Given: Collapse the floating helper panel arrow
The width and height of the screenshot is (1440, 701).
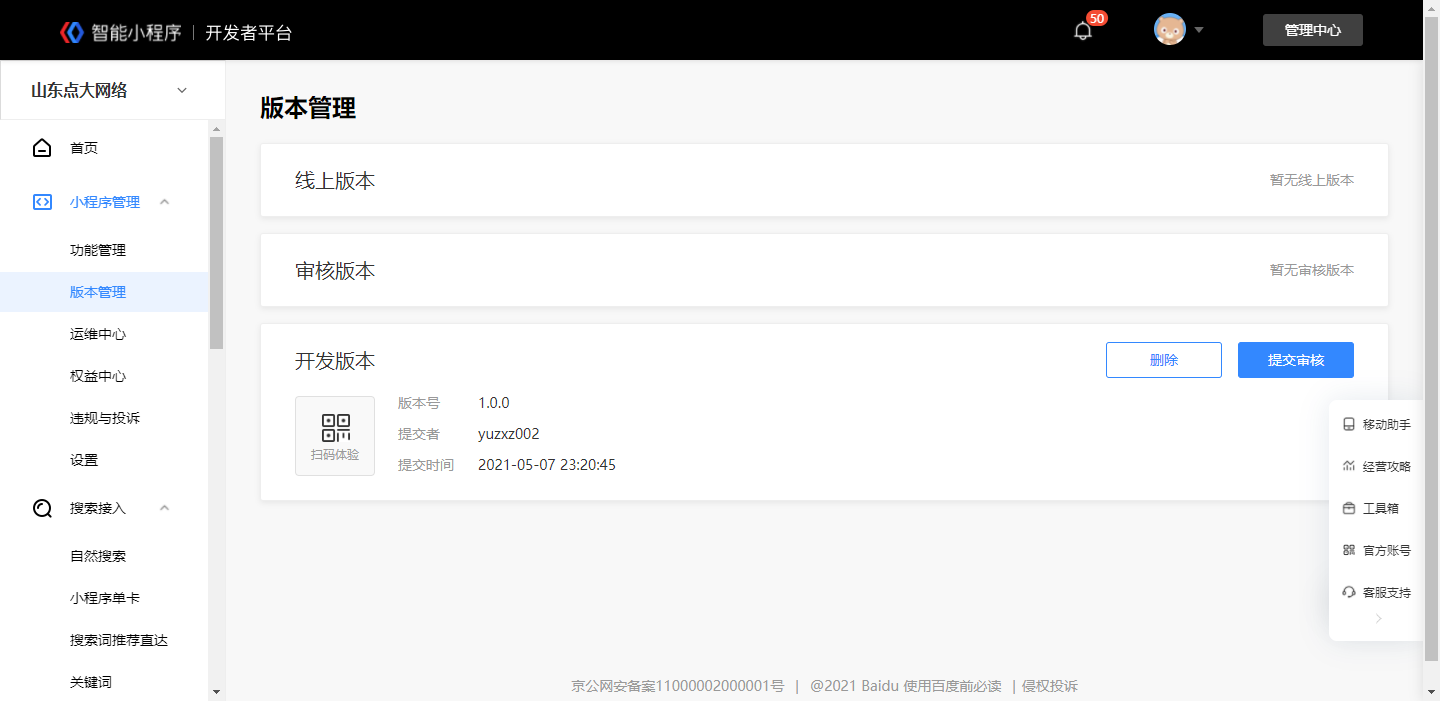Looking at the screenshot, I should pos(1378,619).
